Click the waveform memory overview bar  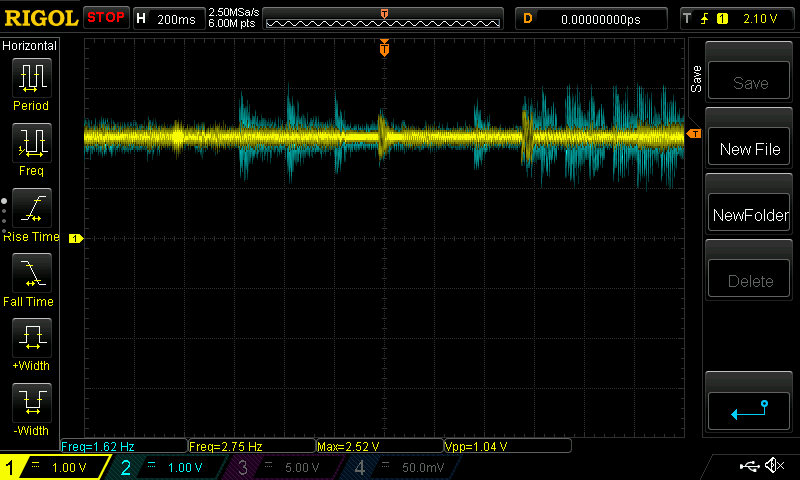coord(383,19)
